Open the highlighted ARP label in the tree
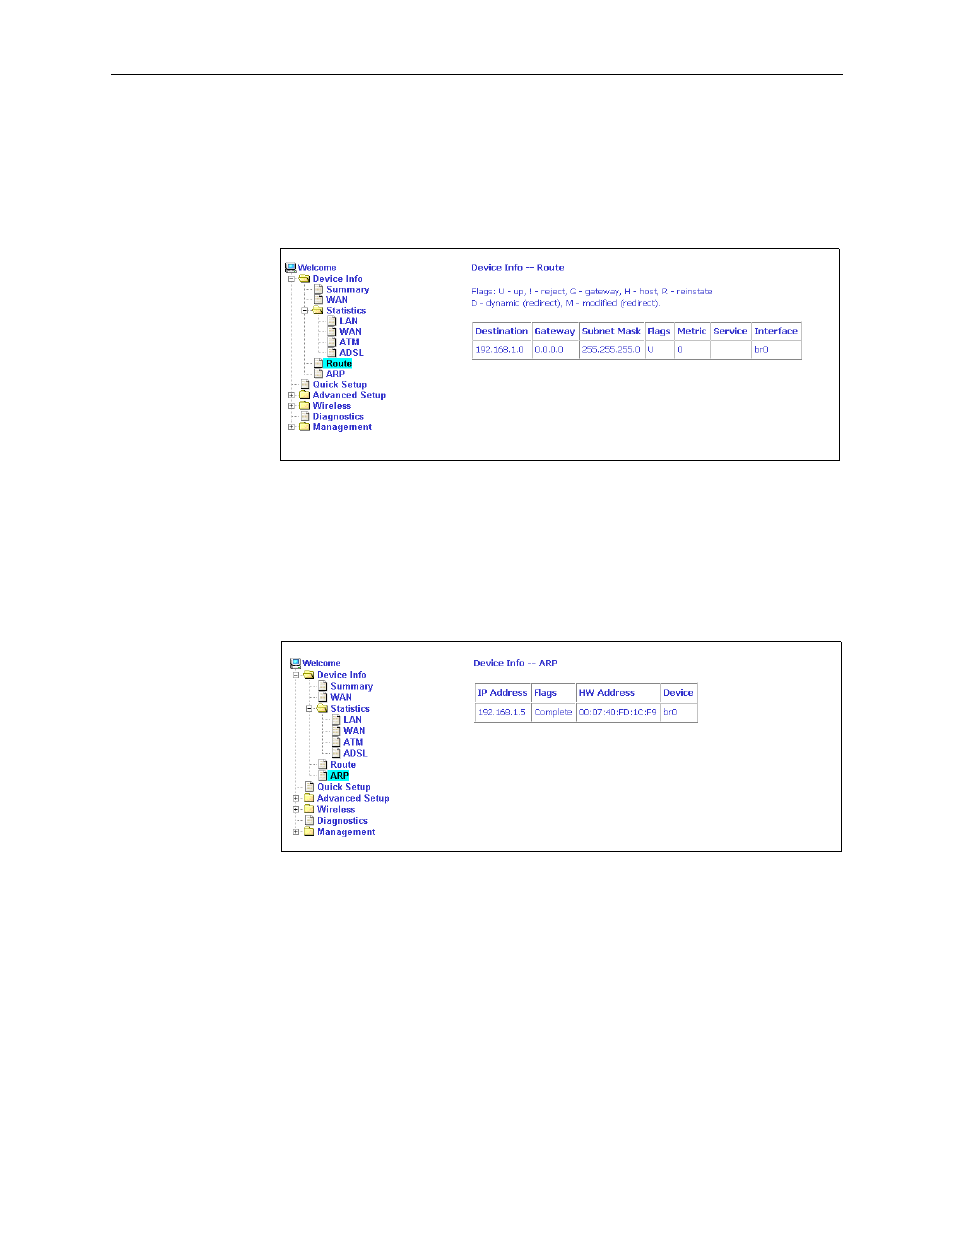The height and width of the screenshot is (1235, 954). tap(340, 776)
